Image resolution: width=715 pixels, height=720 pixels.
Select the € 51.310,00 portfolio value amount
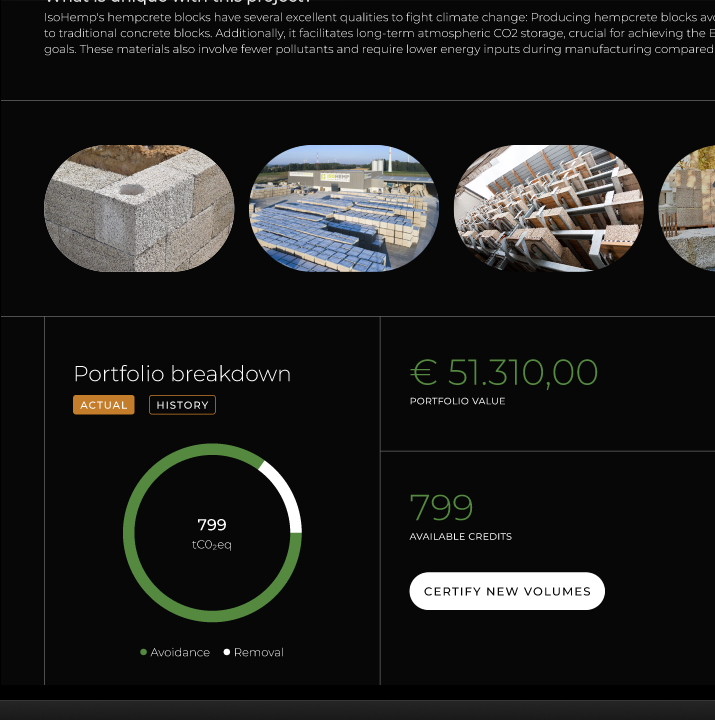pyautogui.click(x=504, y=373)
